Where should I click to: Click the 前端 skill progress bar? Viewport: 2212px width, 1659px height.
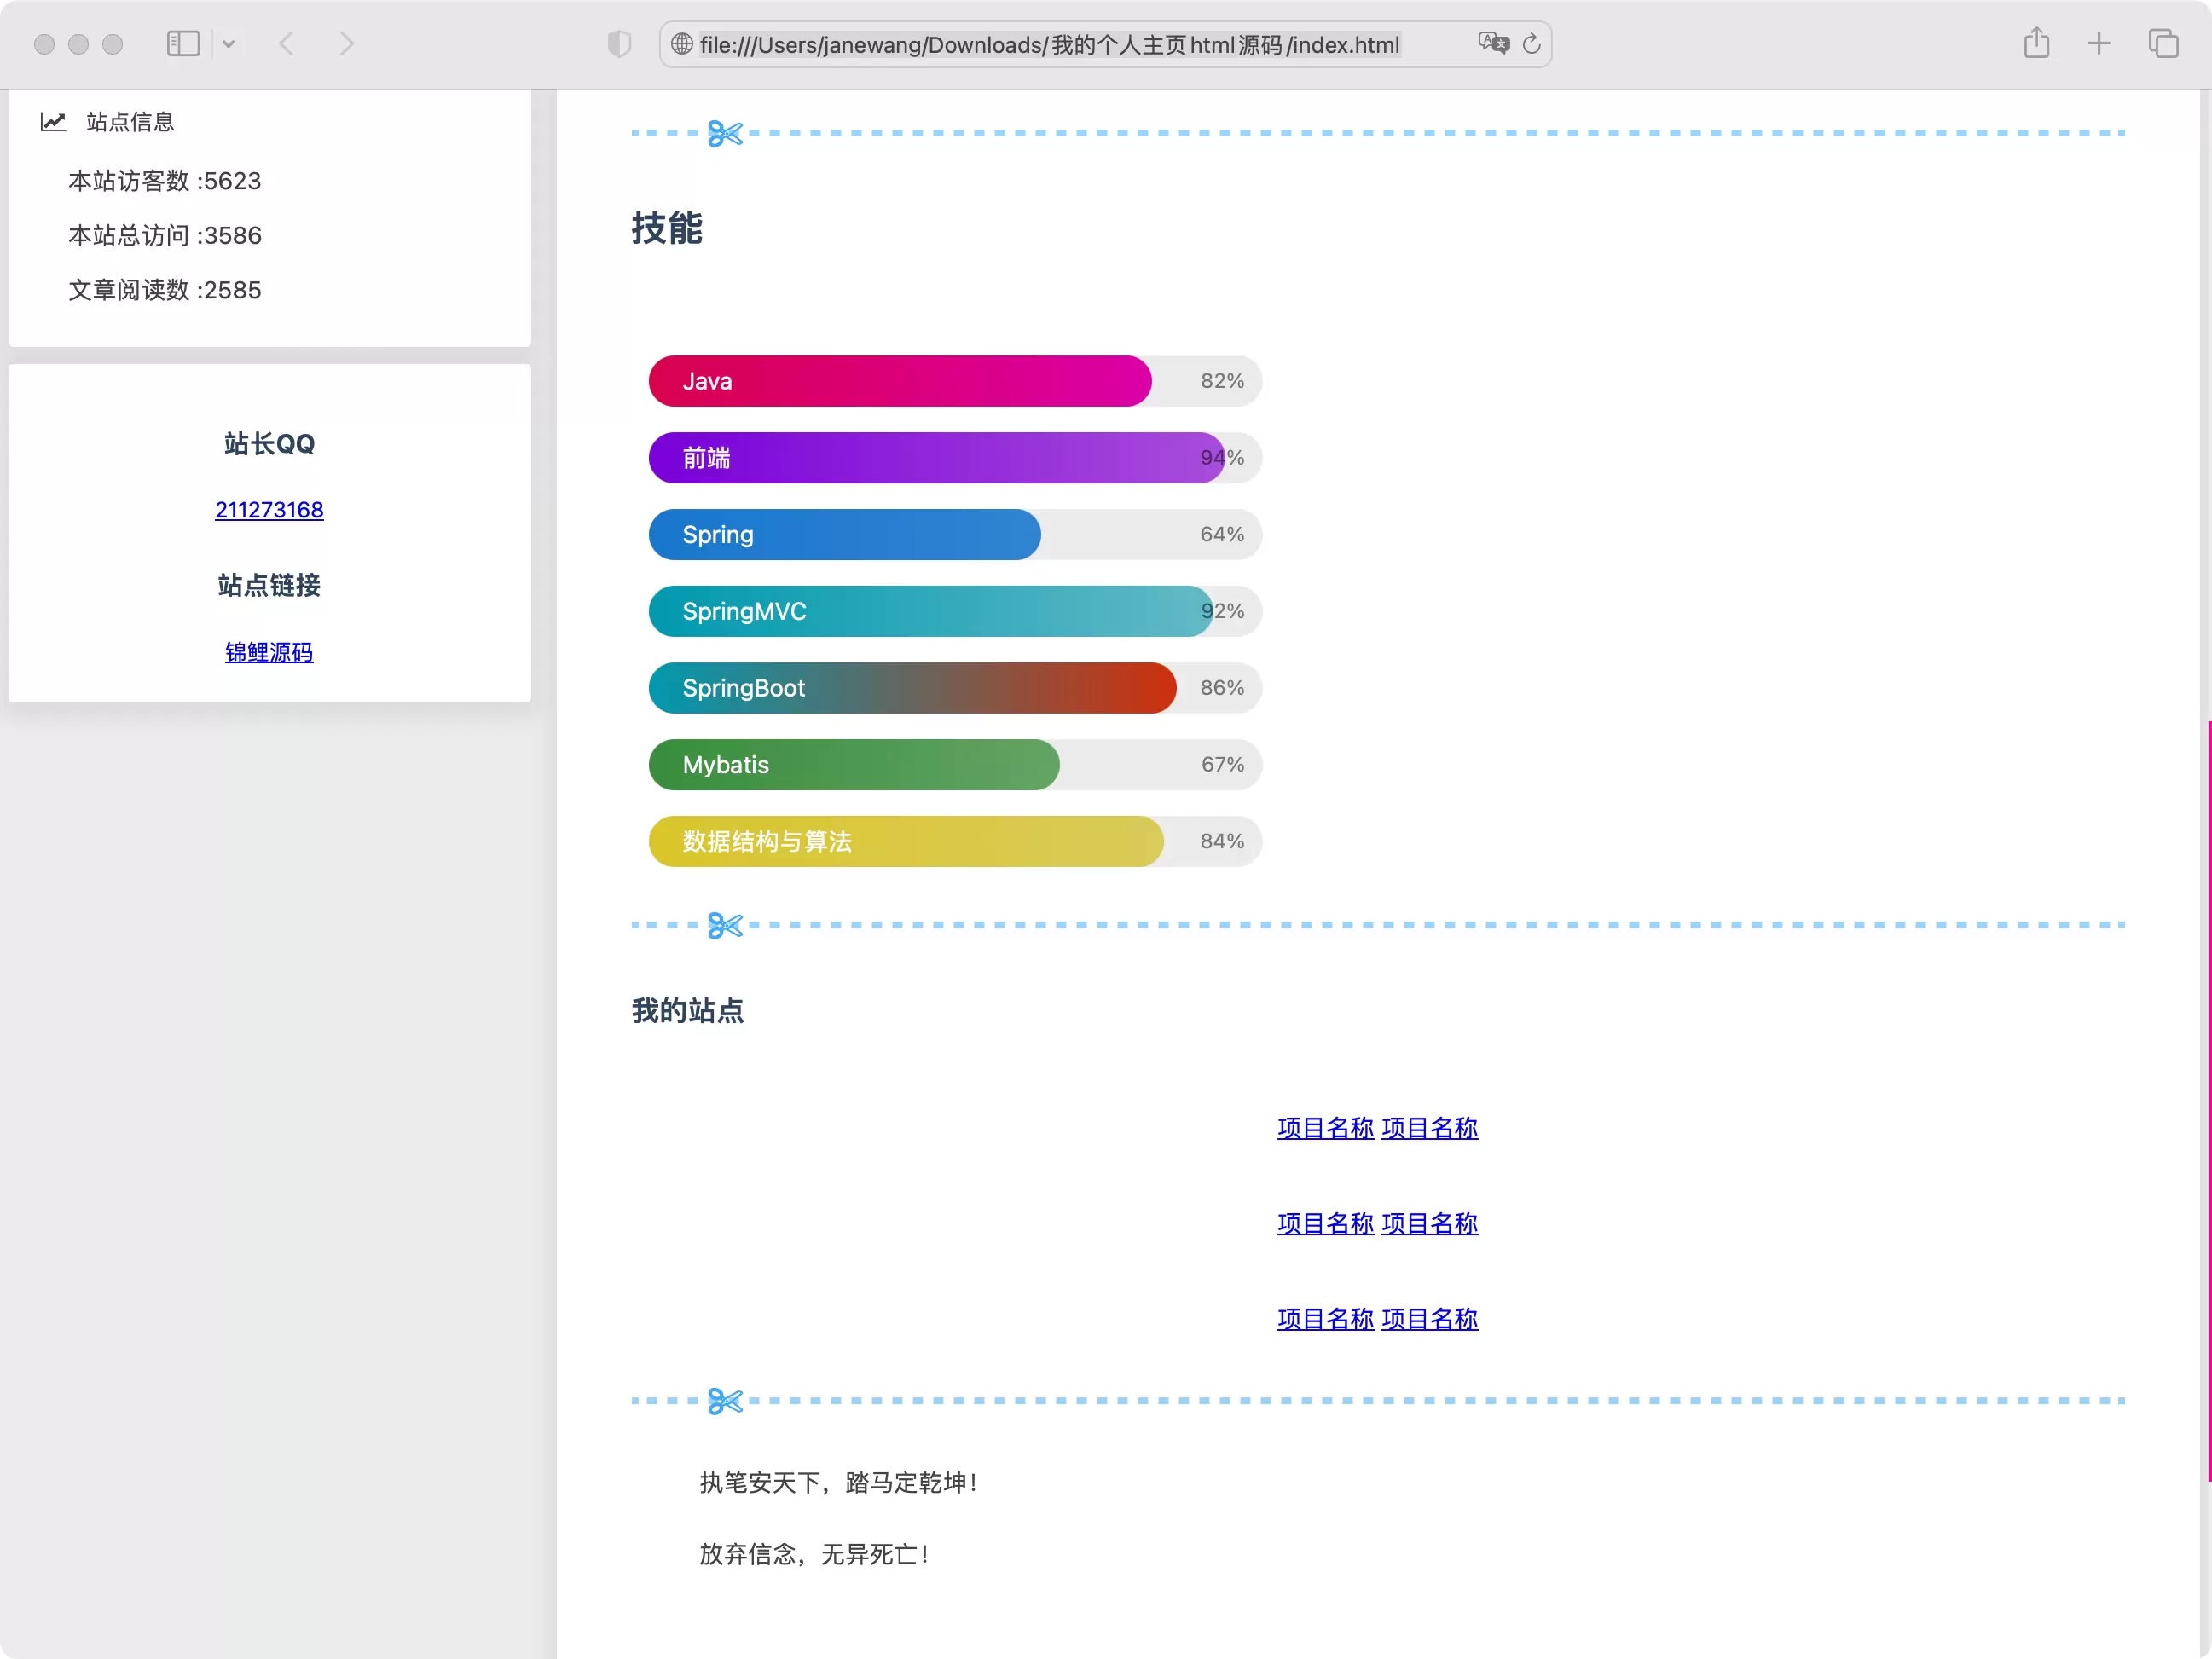tap(955, 458)
